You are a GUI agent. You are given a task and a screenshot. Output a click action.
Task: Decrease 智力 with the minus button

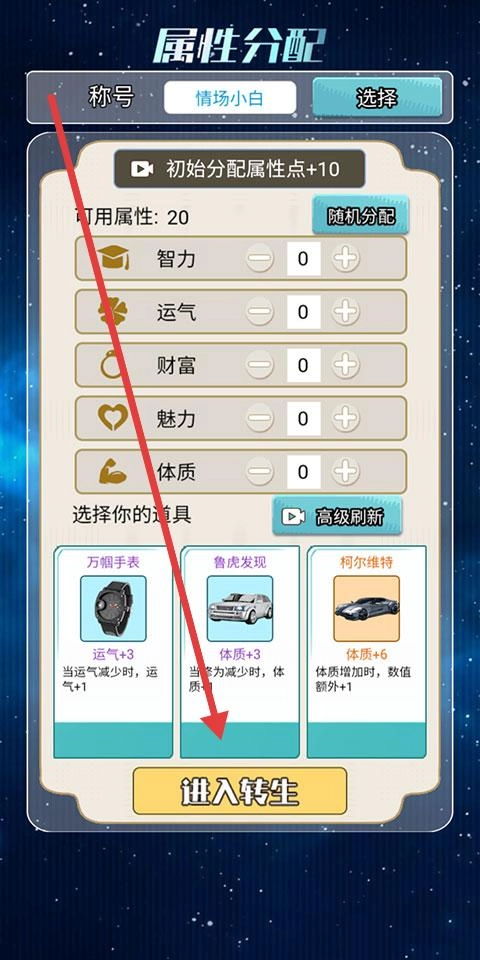coord(260,259)
